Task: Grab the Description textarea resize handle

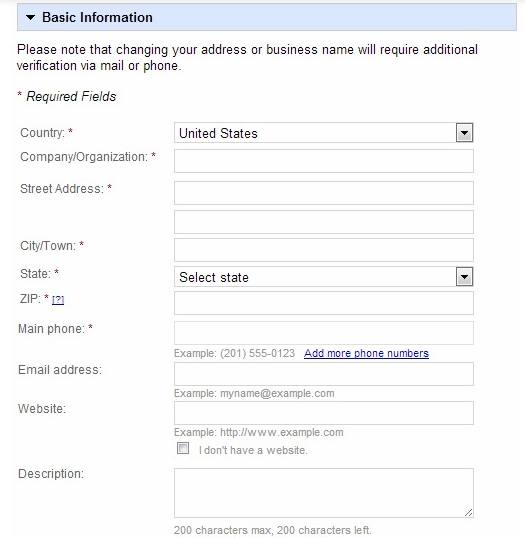Action: click(468, 512)
